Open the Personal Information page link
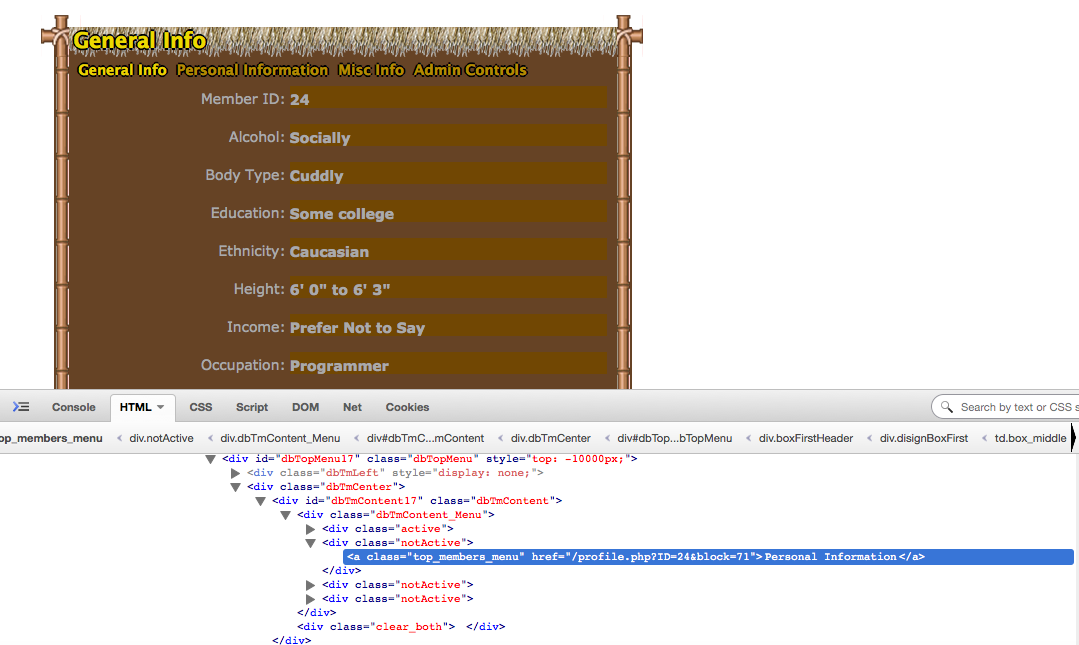The height and width of the screenshot is (645, 1079). 252,70
